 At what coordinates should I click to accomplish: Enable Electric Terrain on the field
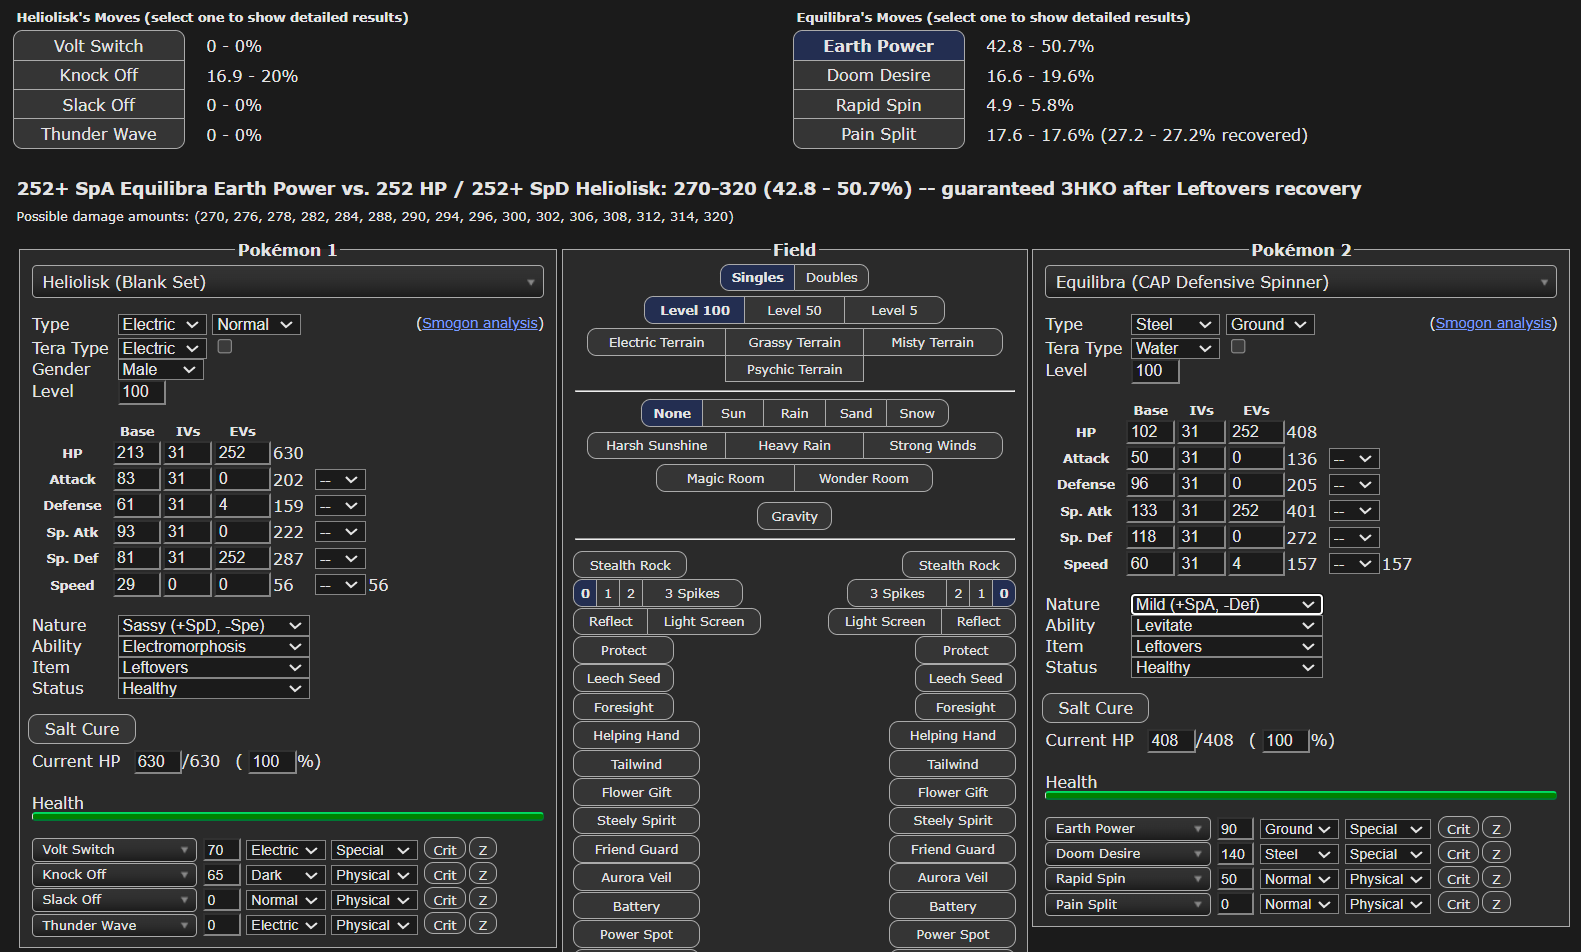[656, 342]
